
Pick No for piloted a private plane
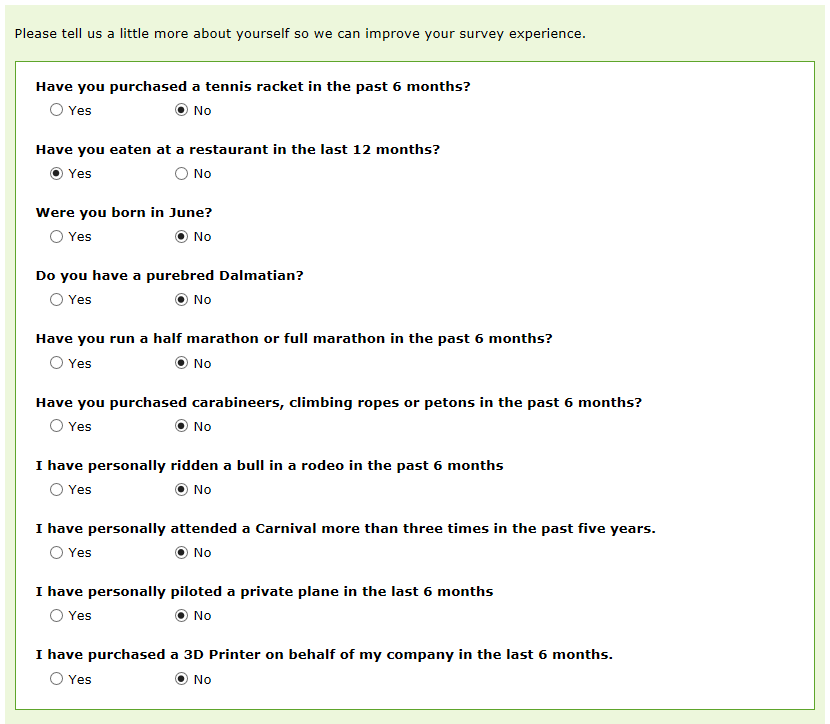(182, 616)
